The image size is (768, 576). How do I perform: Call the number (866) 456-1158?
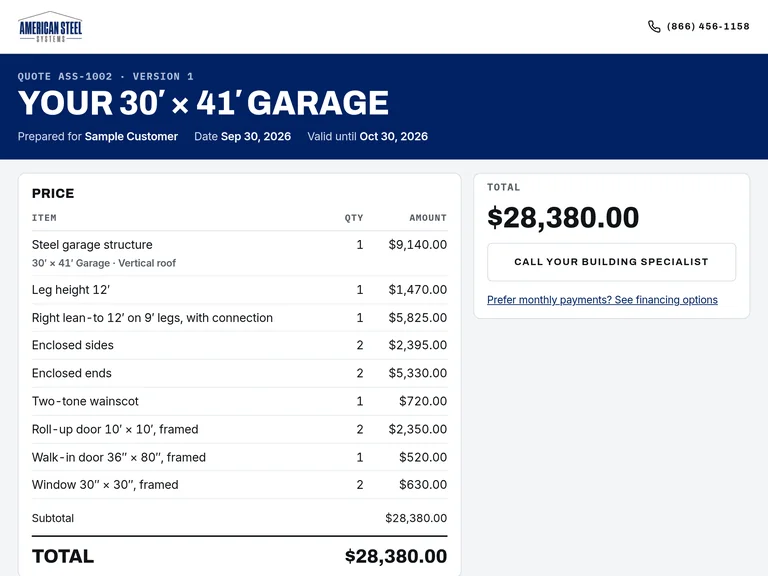[708, 26]
